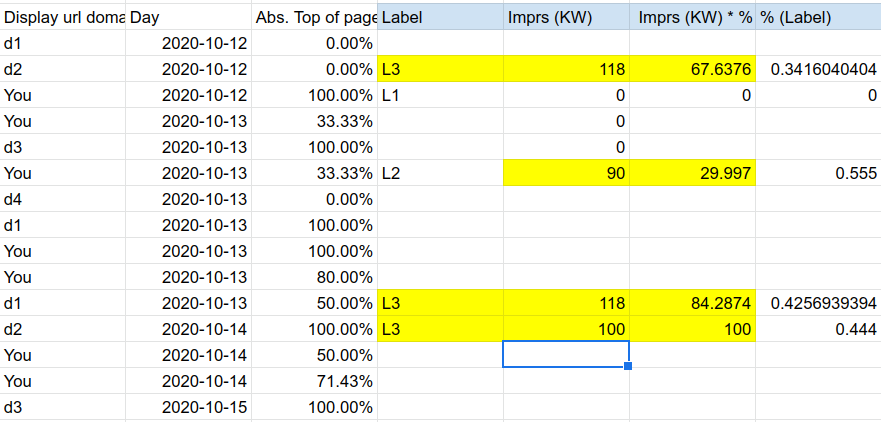Click the yellow cell containing 67.6376
This screenshot has height=422, width=881.
tap(692, 69)
